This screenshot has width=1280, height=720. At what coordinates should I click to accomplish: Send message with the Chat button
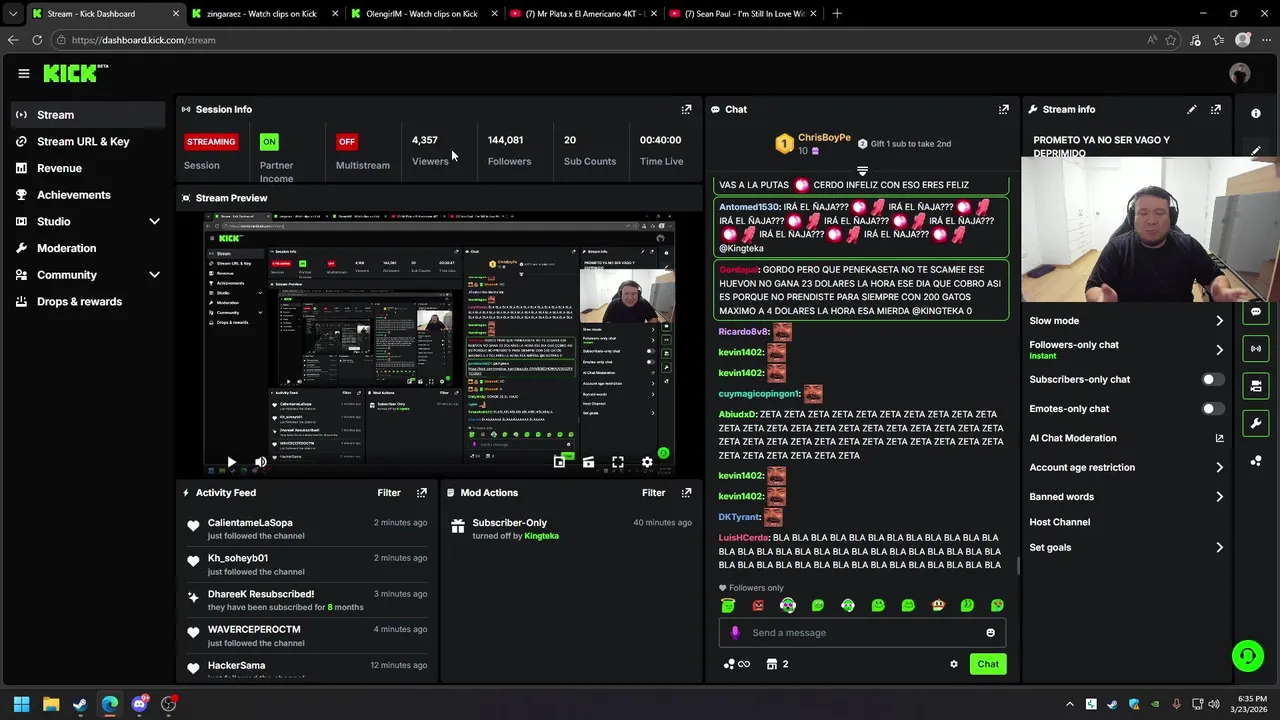tap(988, 664)
